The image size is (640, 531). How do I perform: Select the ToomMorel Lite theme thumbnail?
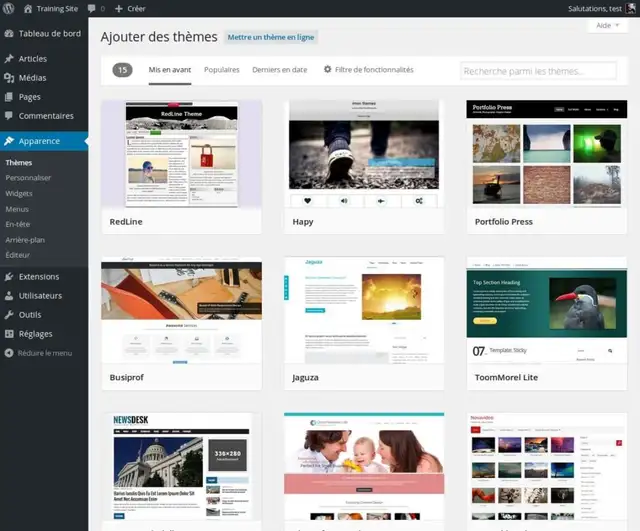click(547, 310)
